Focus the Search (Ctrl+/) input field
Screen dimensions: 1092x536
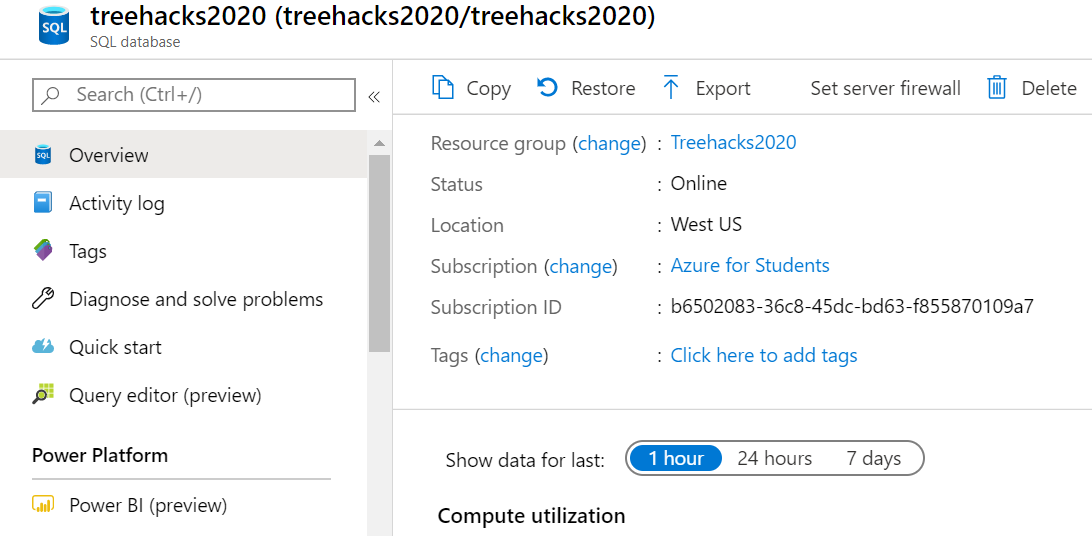tap(194, 95)
